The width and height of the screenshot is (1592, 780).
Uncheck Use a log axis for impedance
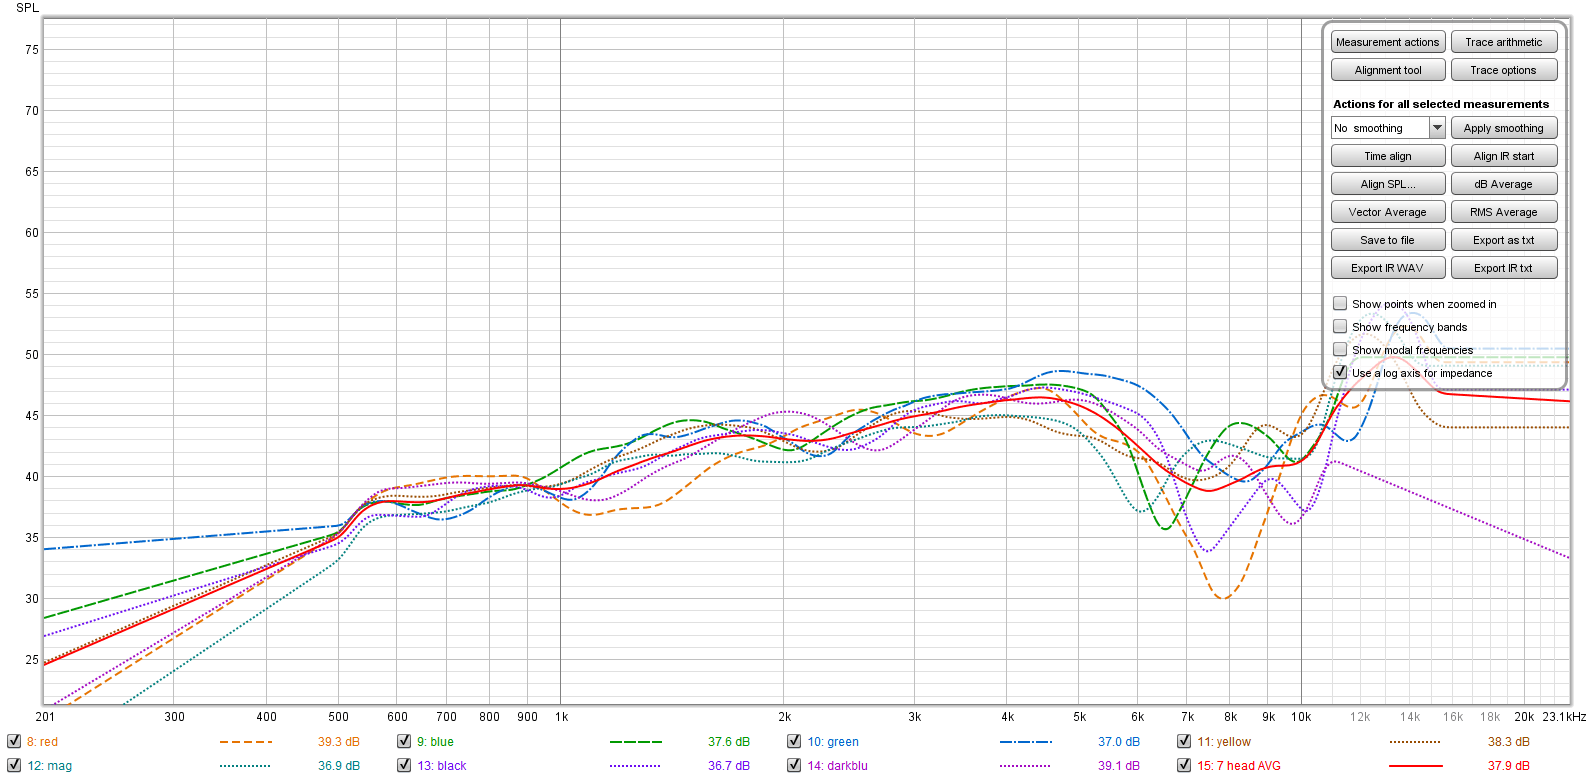(x=1340, y=372)
